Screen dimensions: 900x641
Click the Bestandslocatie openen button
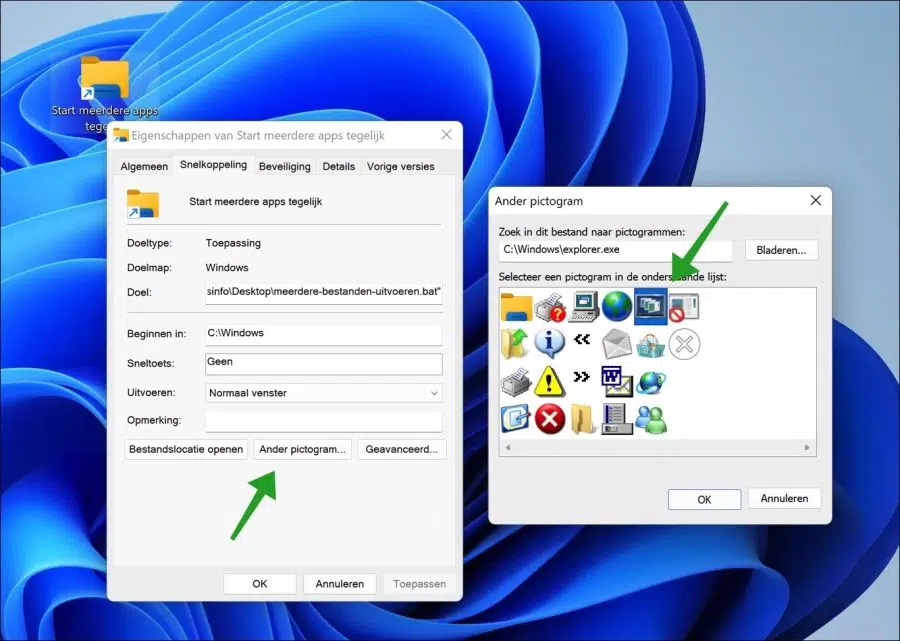point(186,449)
